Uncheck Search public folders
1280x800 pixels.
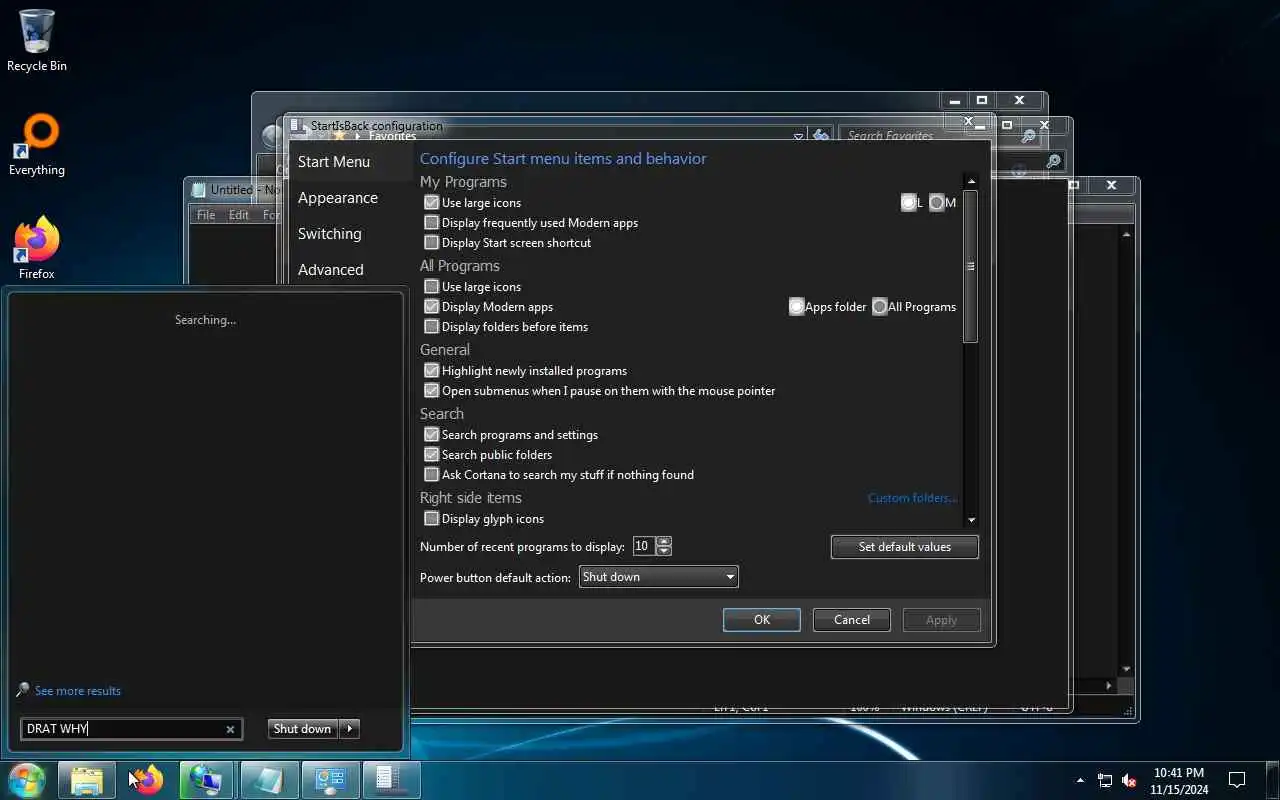pyautogui.click(x=432, y=454)
